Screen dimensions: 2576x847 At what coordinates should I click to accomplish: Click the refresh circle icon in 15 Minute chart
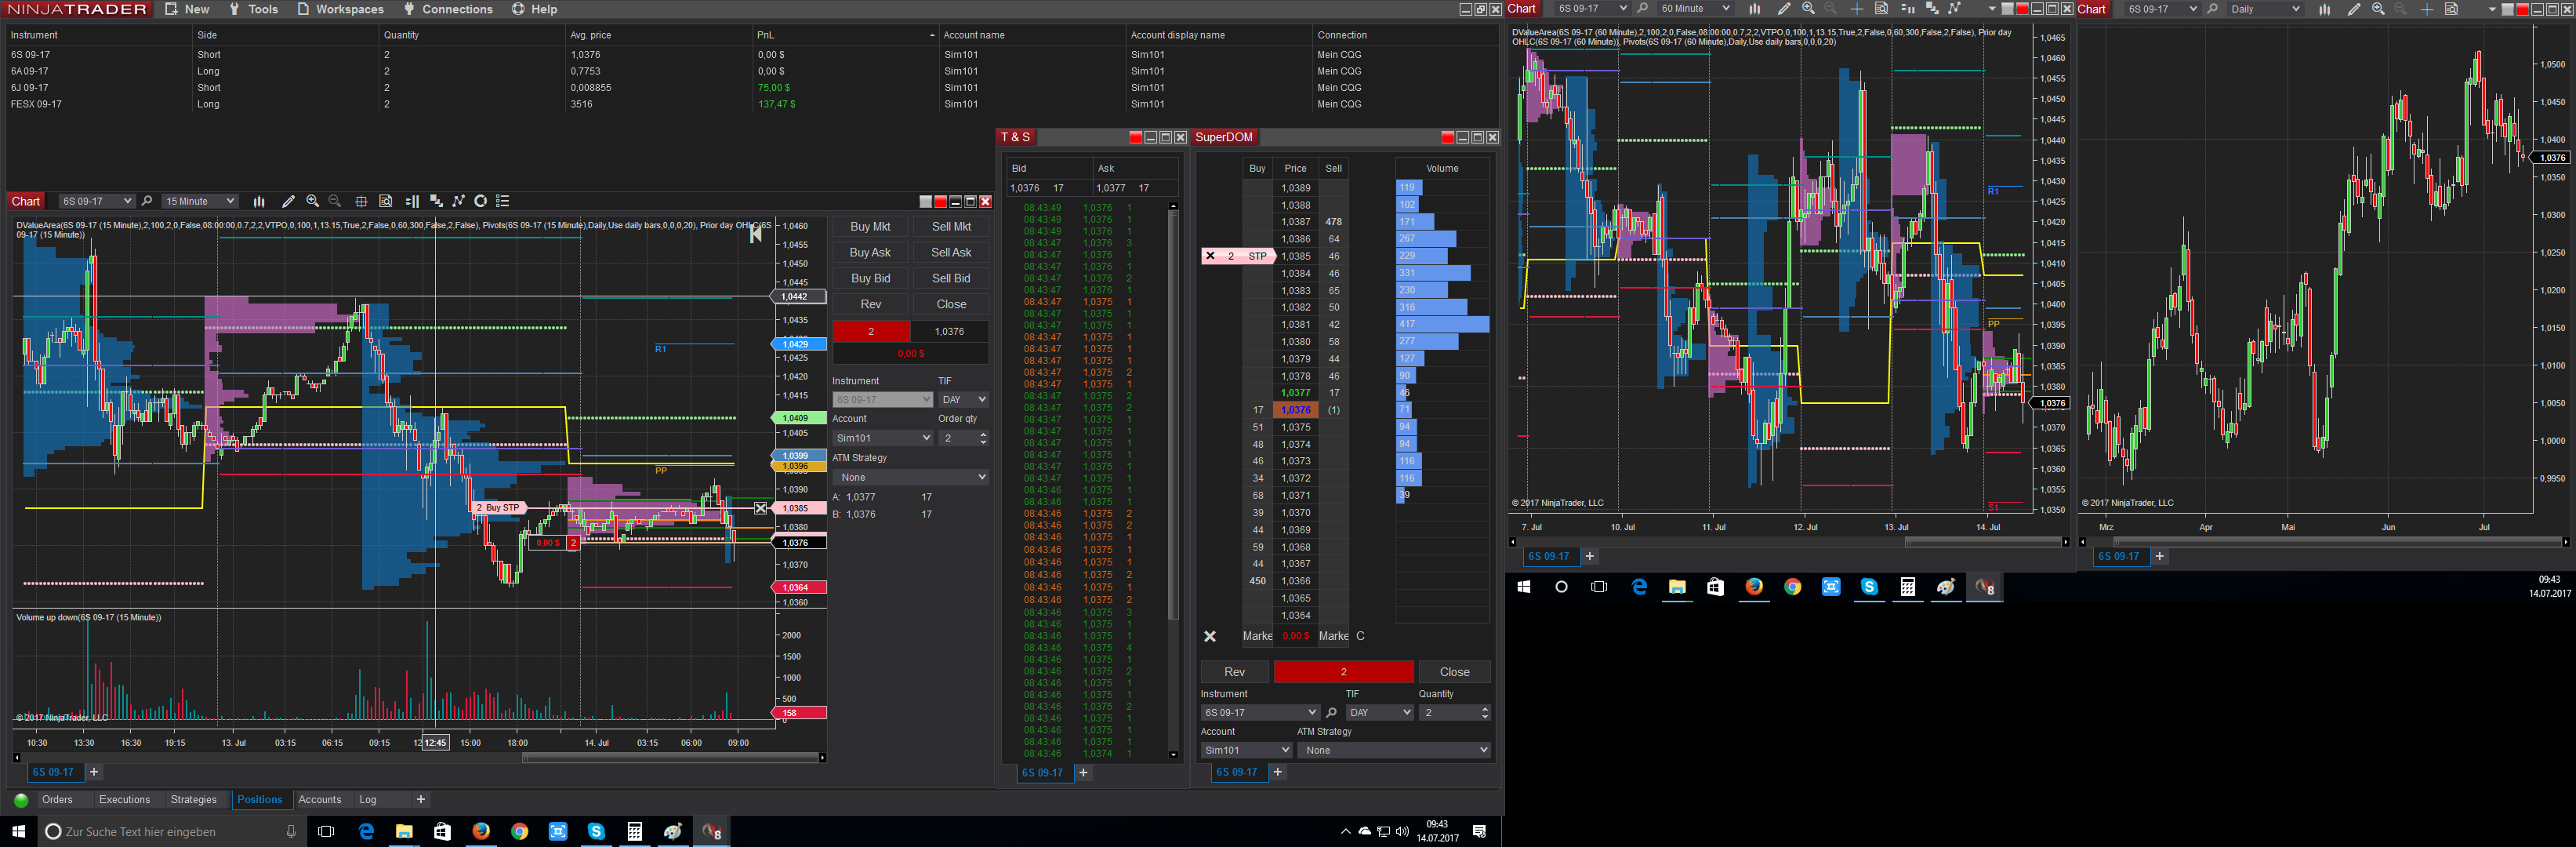click(x=481, y=201)
